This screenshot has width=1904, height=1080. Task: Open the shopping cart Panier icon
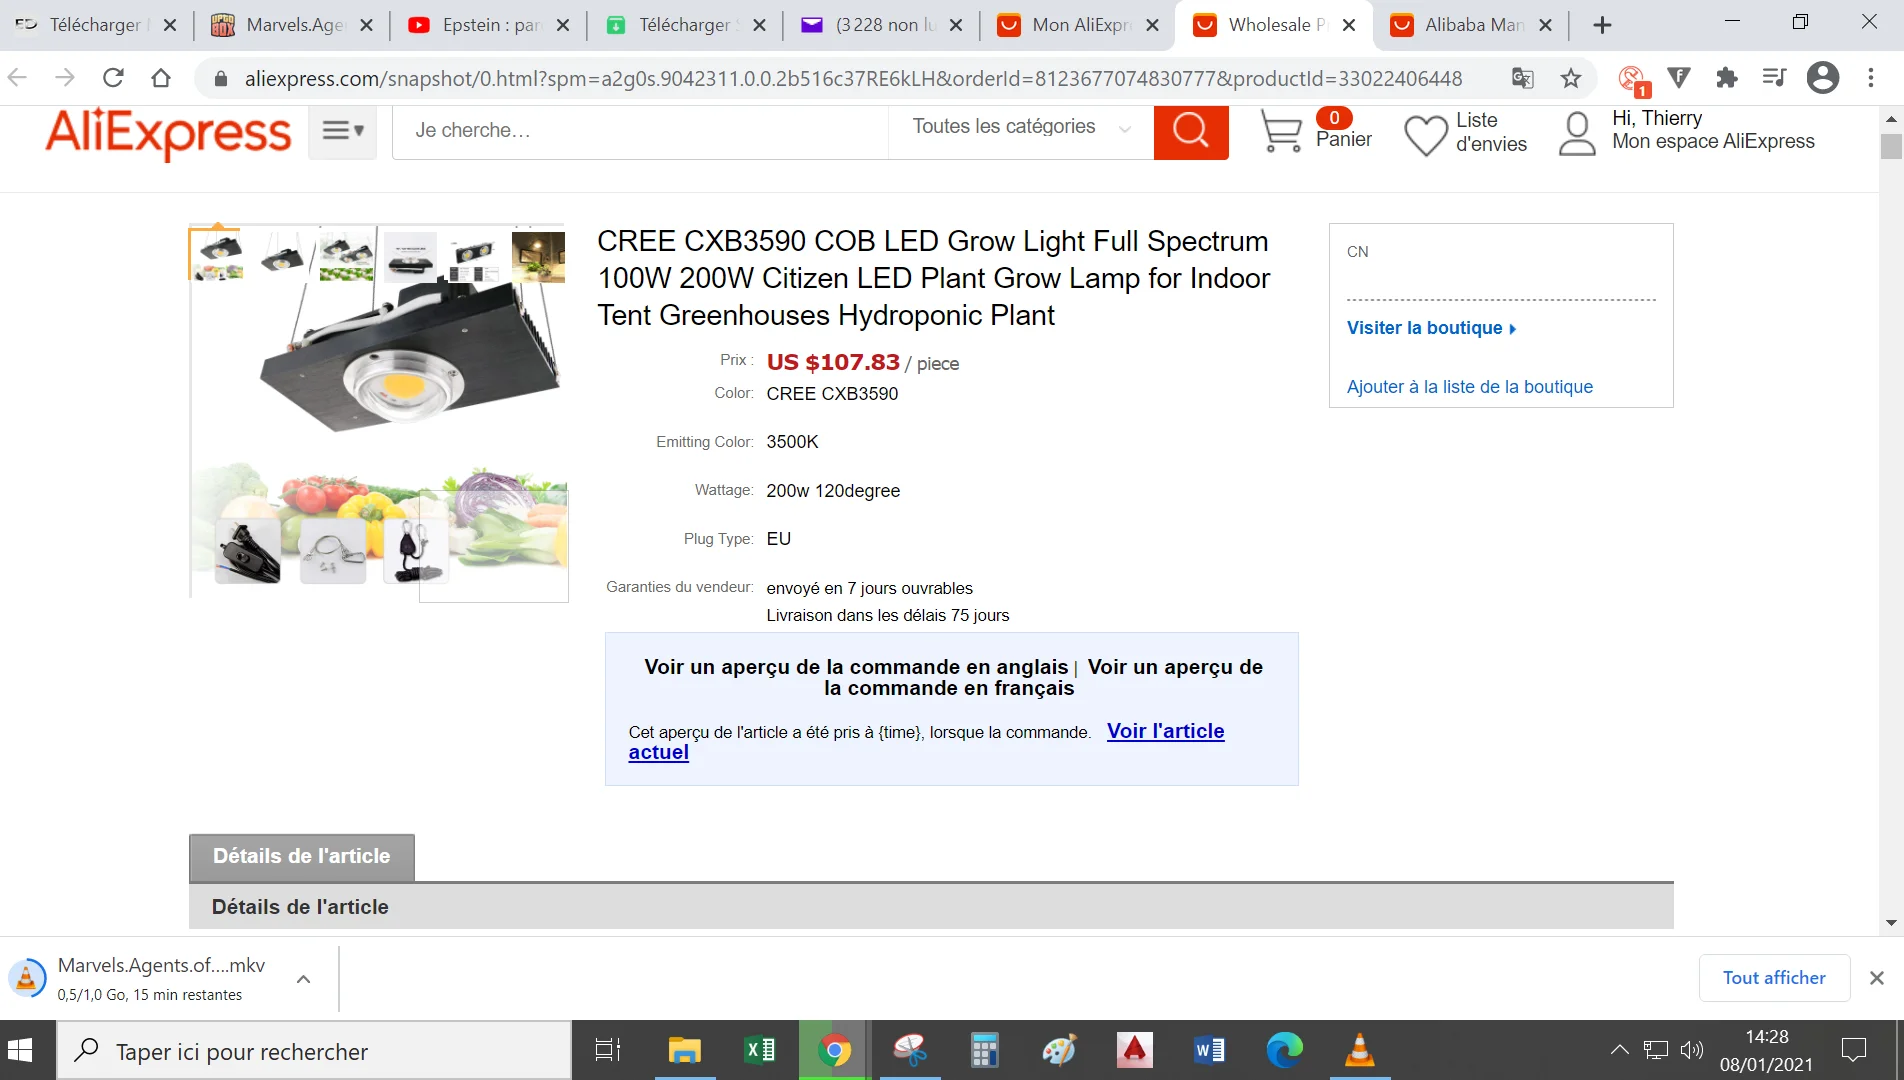(1280, 131)
